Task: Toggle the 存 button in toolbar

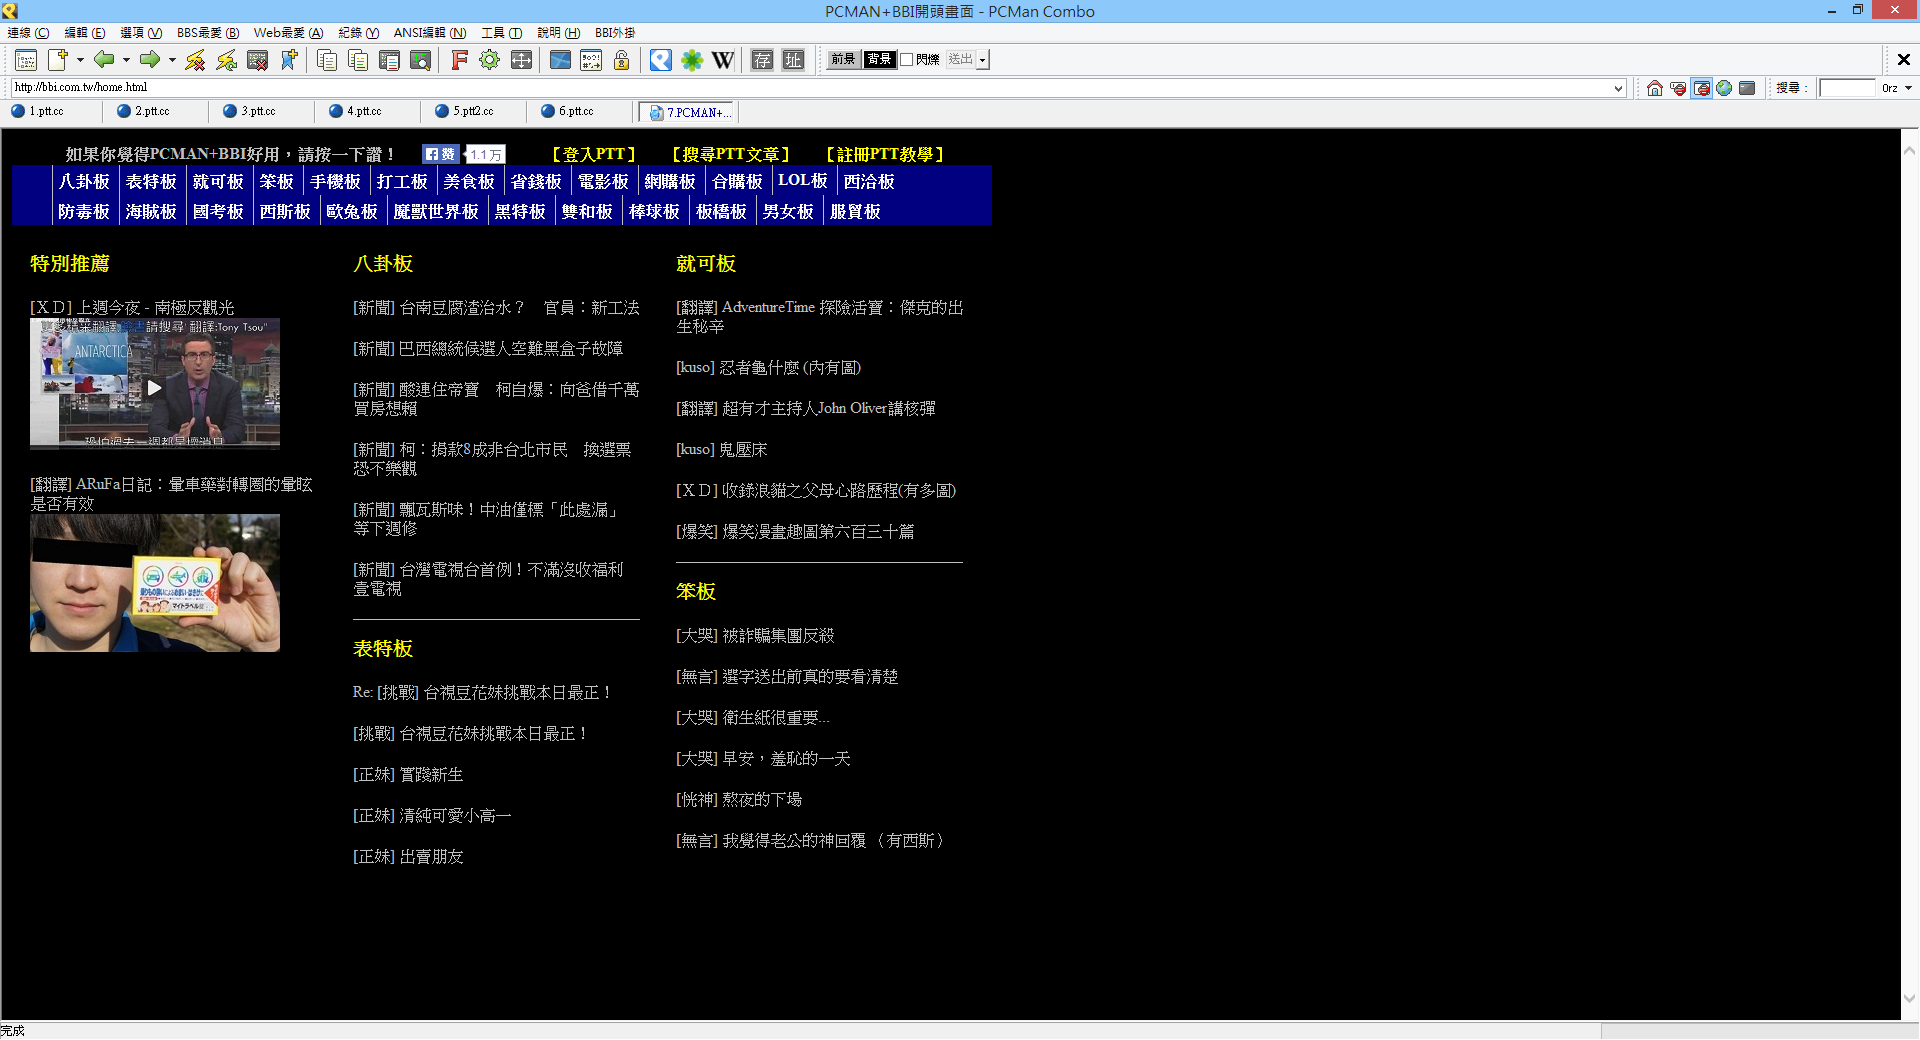Action: click(762, 60)
